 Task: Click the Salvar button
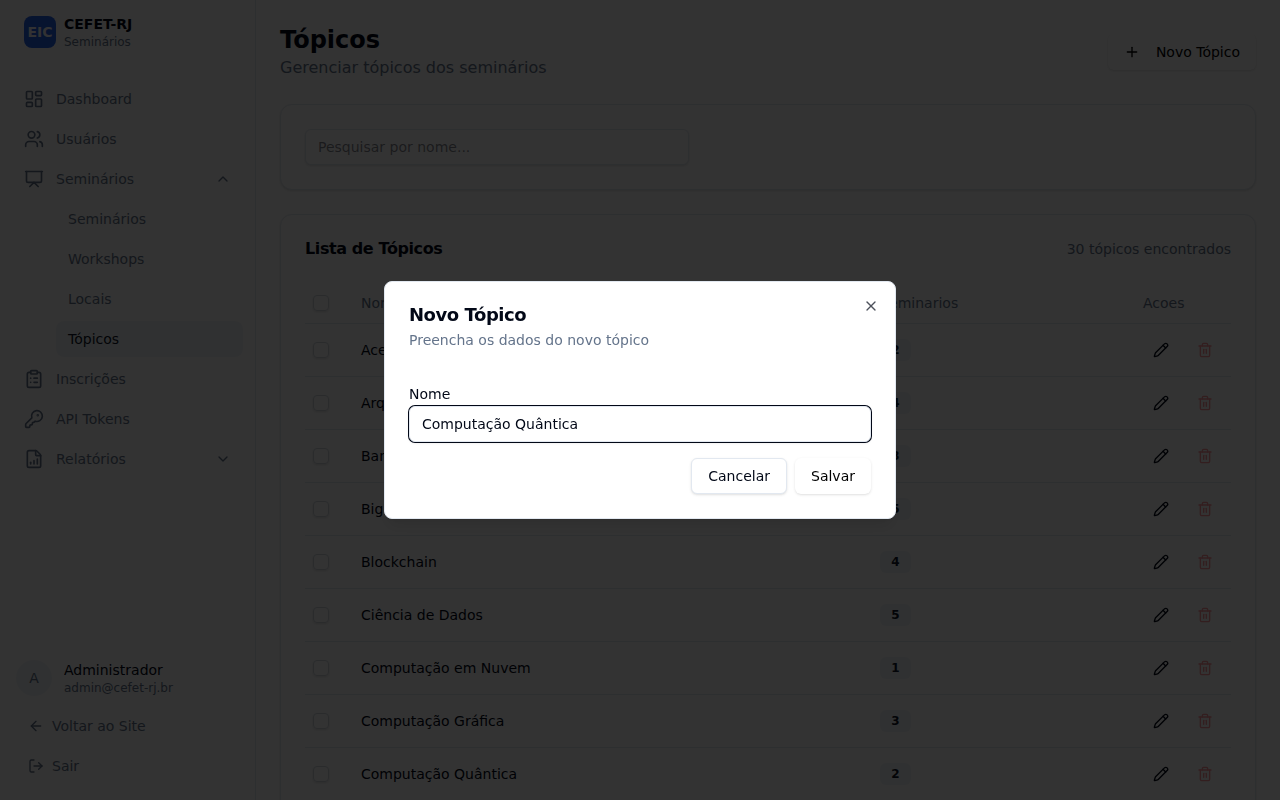coord(833,476)
